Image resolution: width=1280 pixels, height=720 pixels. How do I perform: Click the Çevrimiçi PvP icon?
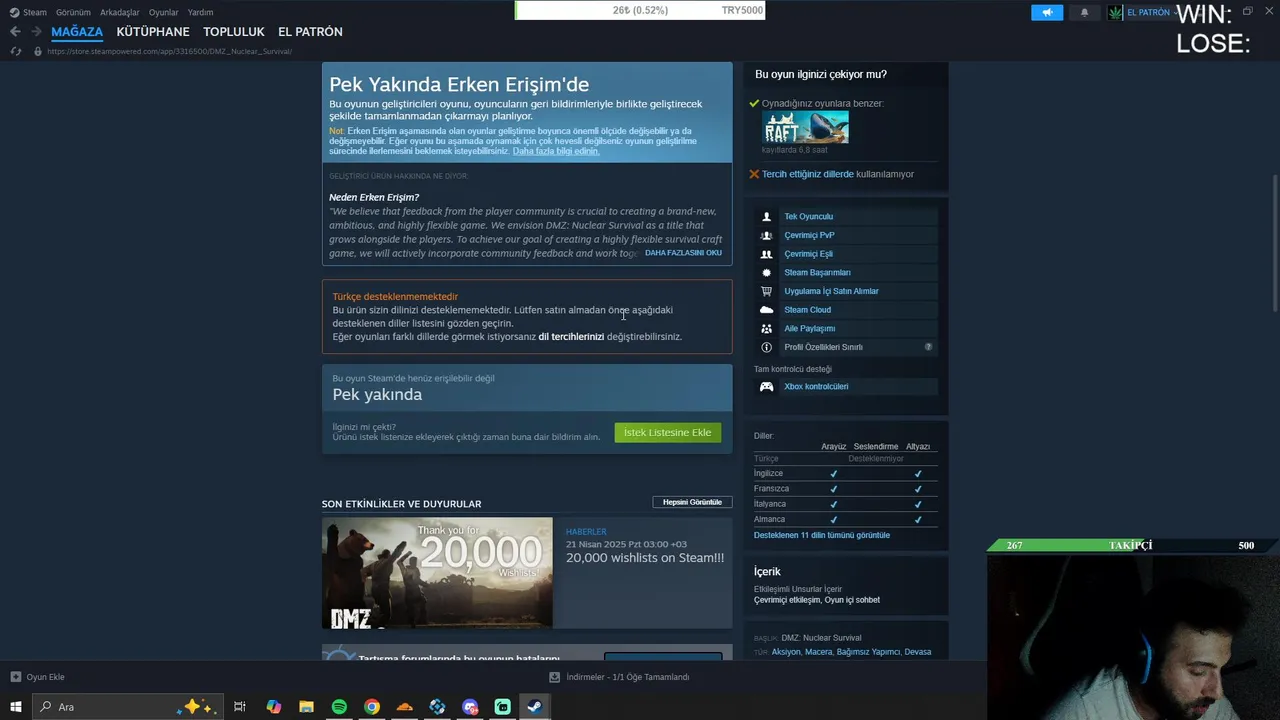pyautogui.click(x=767, y=235)
